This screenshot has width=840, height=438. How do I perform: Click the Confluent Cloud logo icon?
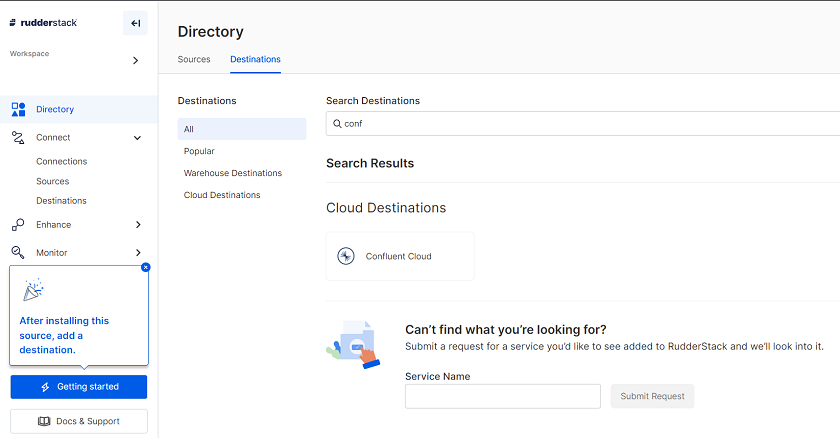(346, 256)
